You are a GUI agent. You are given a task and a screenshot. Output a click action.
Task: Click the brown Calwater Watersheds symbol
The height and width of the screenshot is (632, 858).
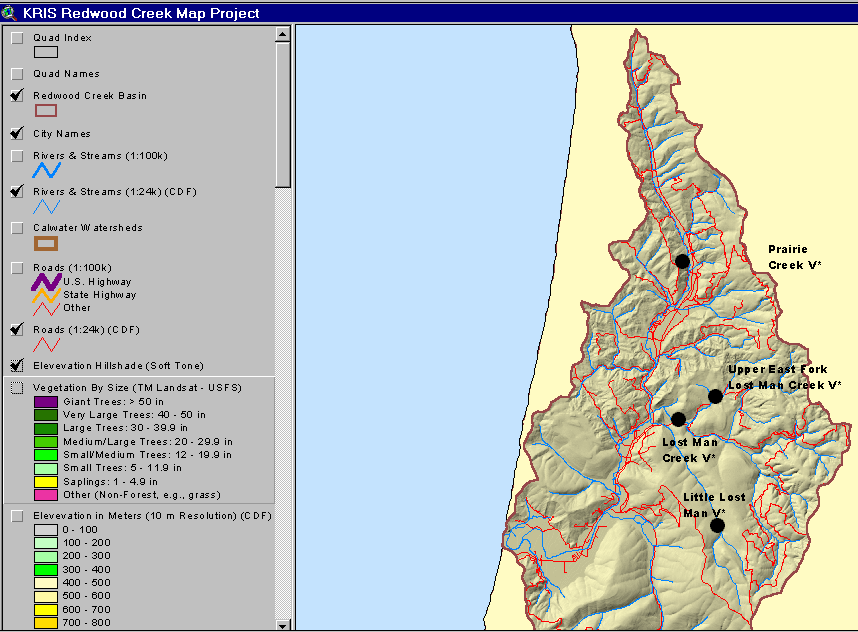tap(46, 243)
